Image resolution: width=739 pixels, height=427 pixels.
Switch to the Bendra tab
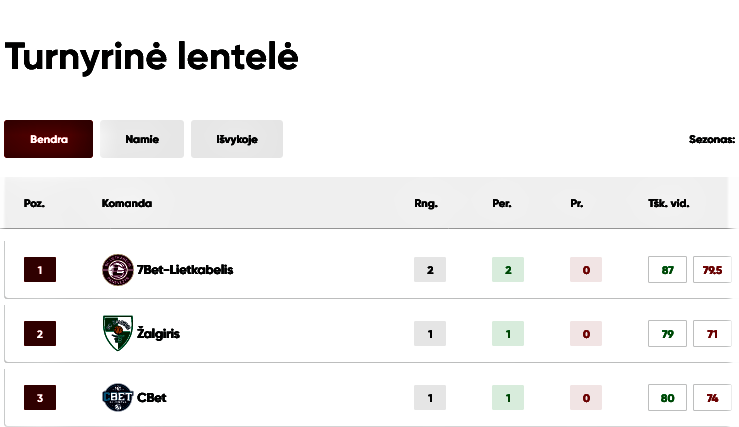pos(49,139)
